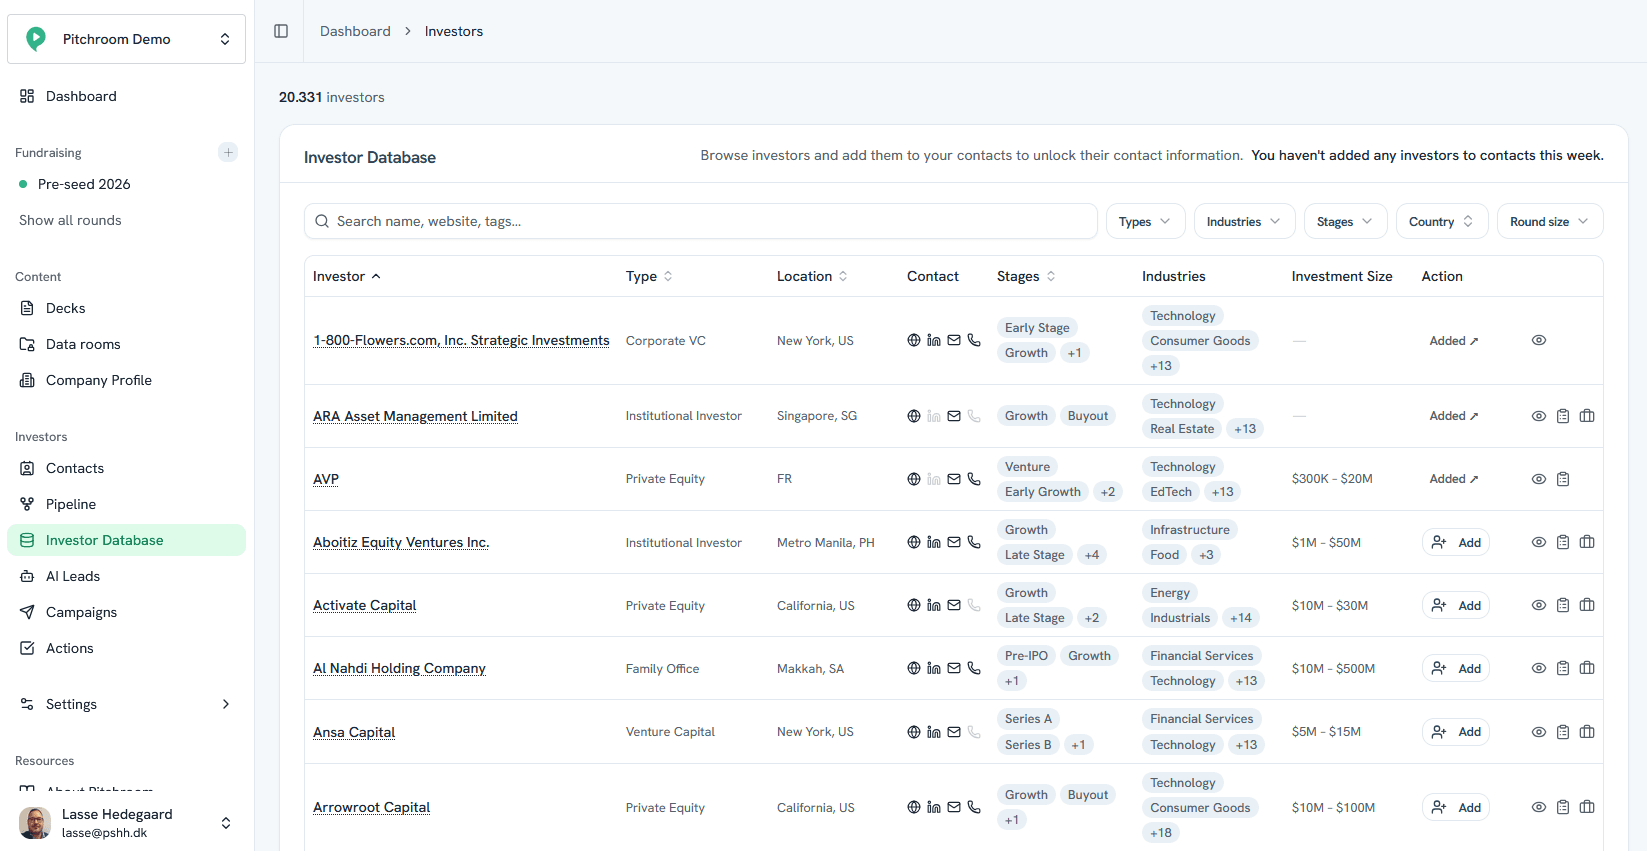This screenshot has height=851, width=1647.
Task: Open Data rooms in the sidebar
Action: click(x=126, y=344)
